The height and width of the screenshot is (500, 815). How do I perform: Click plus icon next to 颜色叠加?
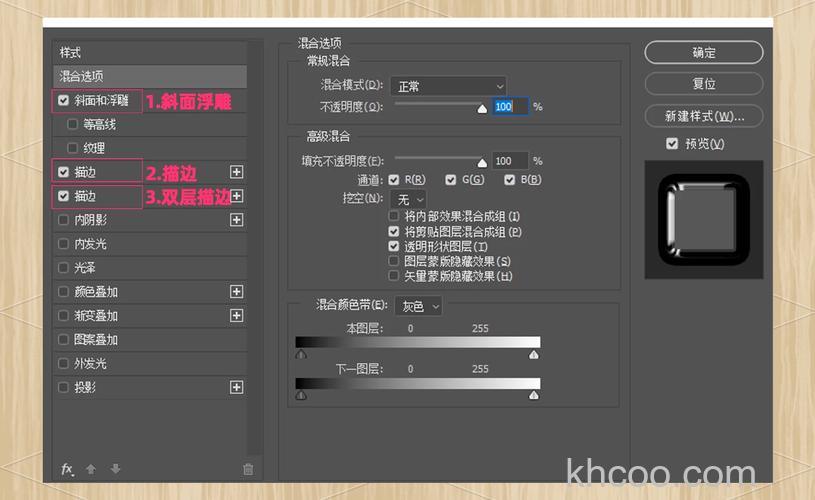(236, 292)
